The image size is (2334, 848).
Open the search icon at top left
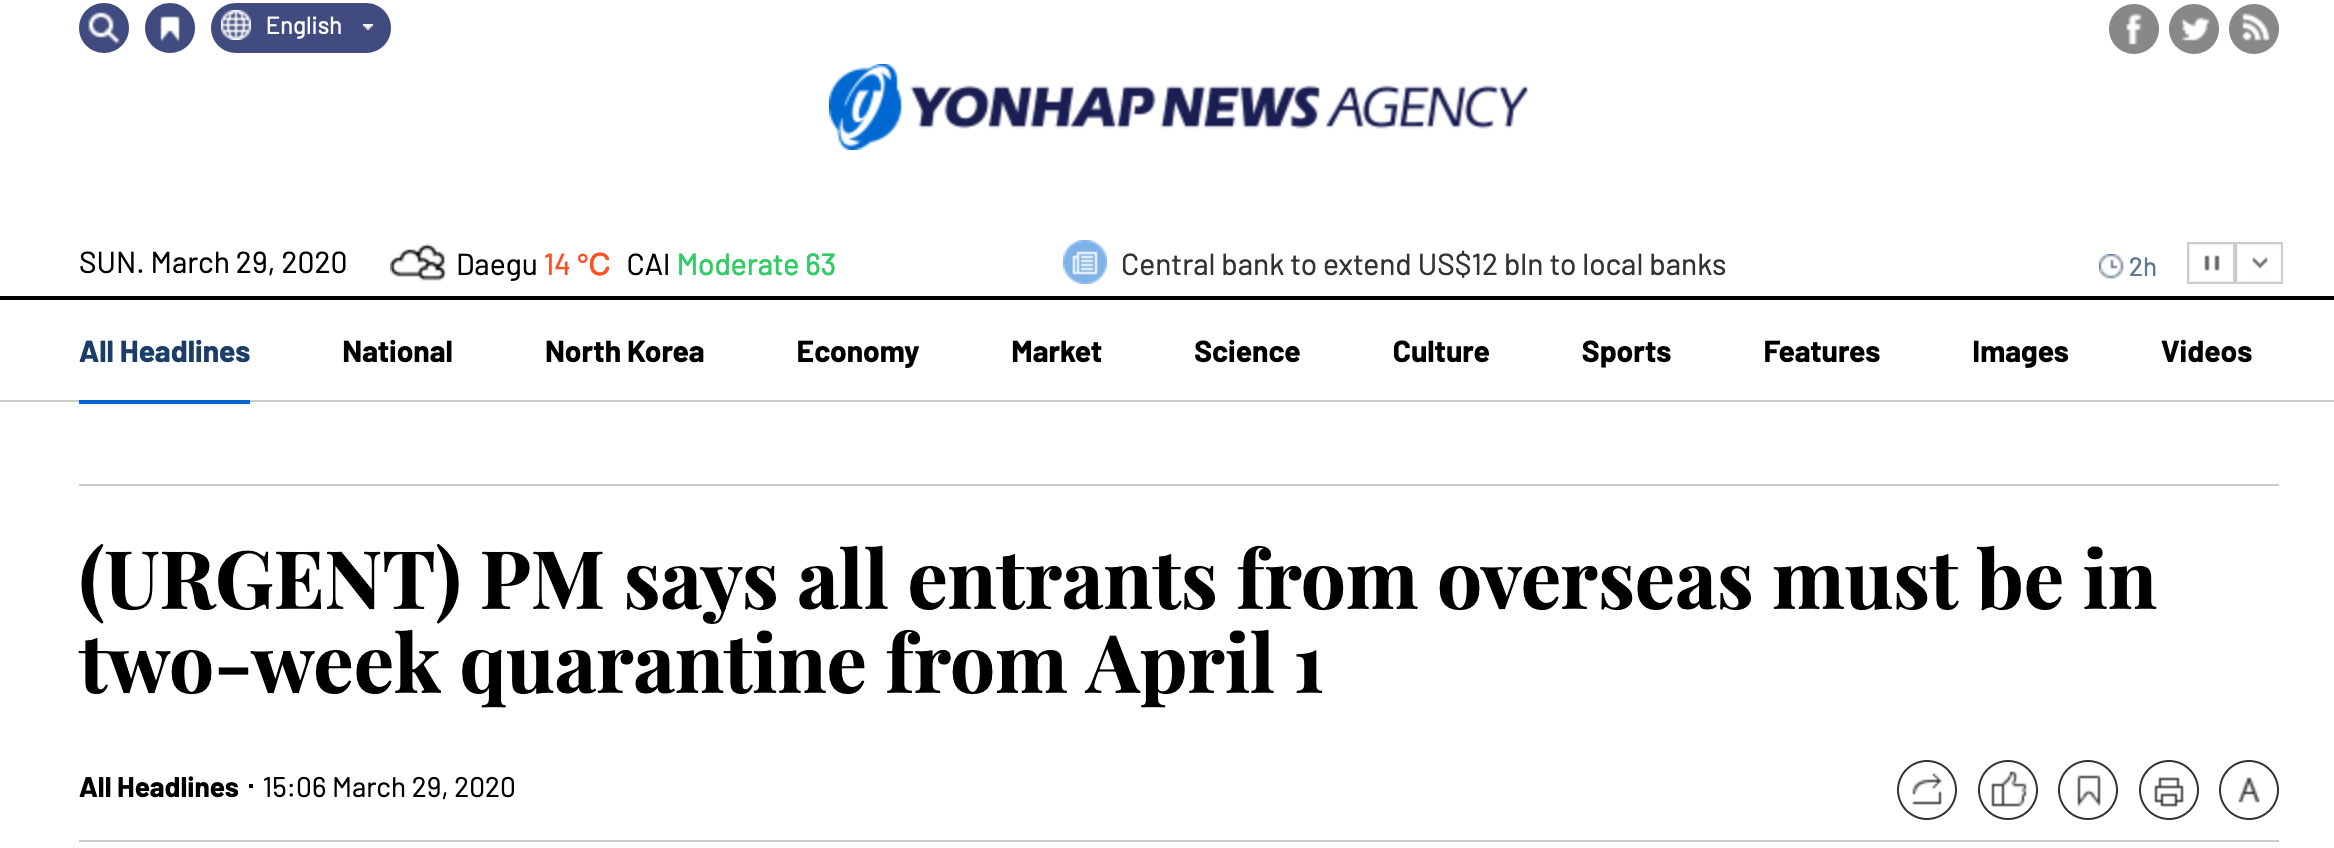point(104,28)
